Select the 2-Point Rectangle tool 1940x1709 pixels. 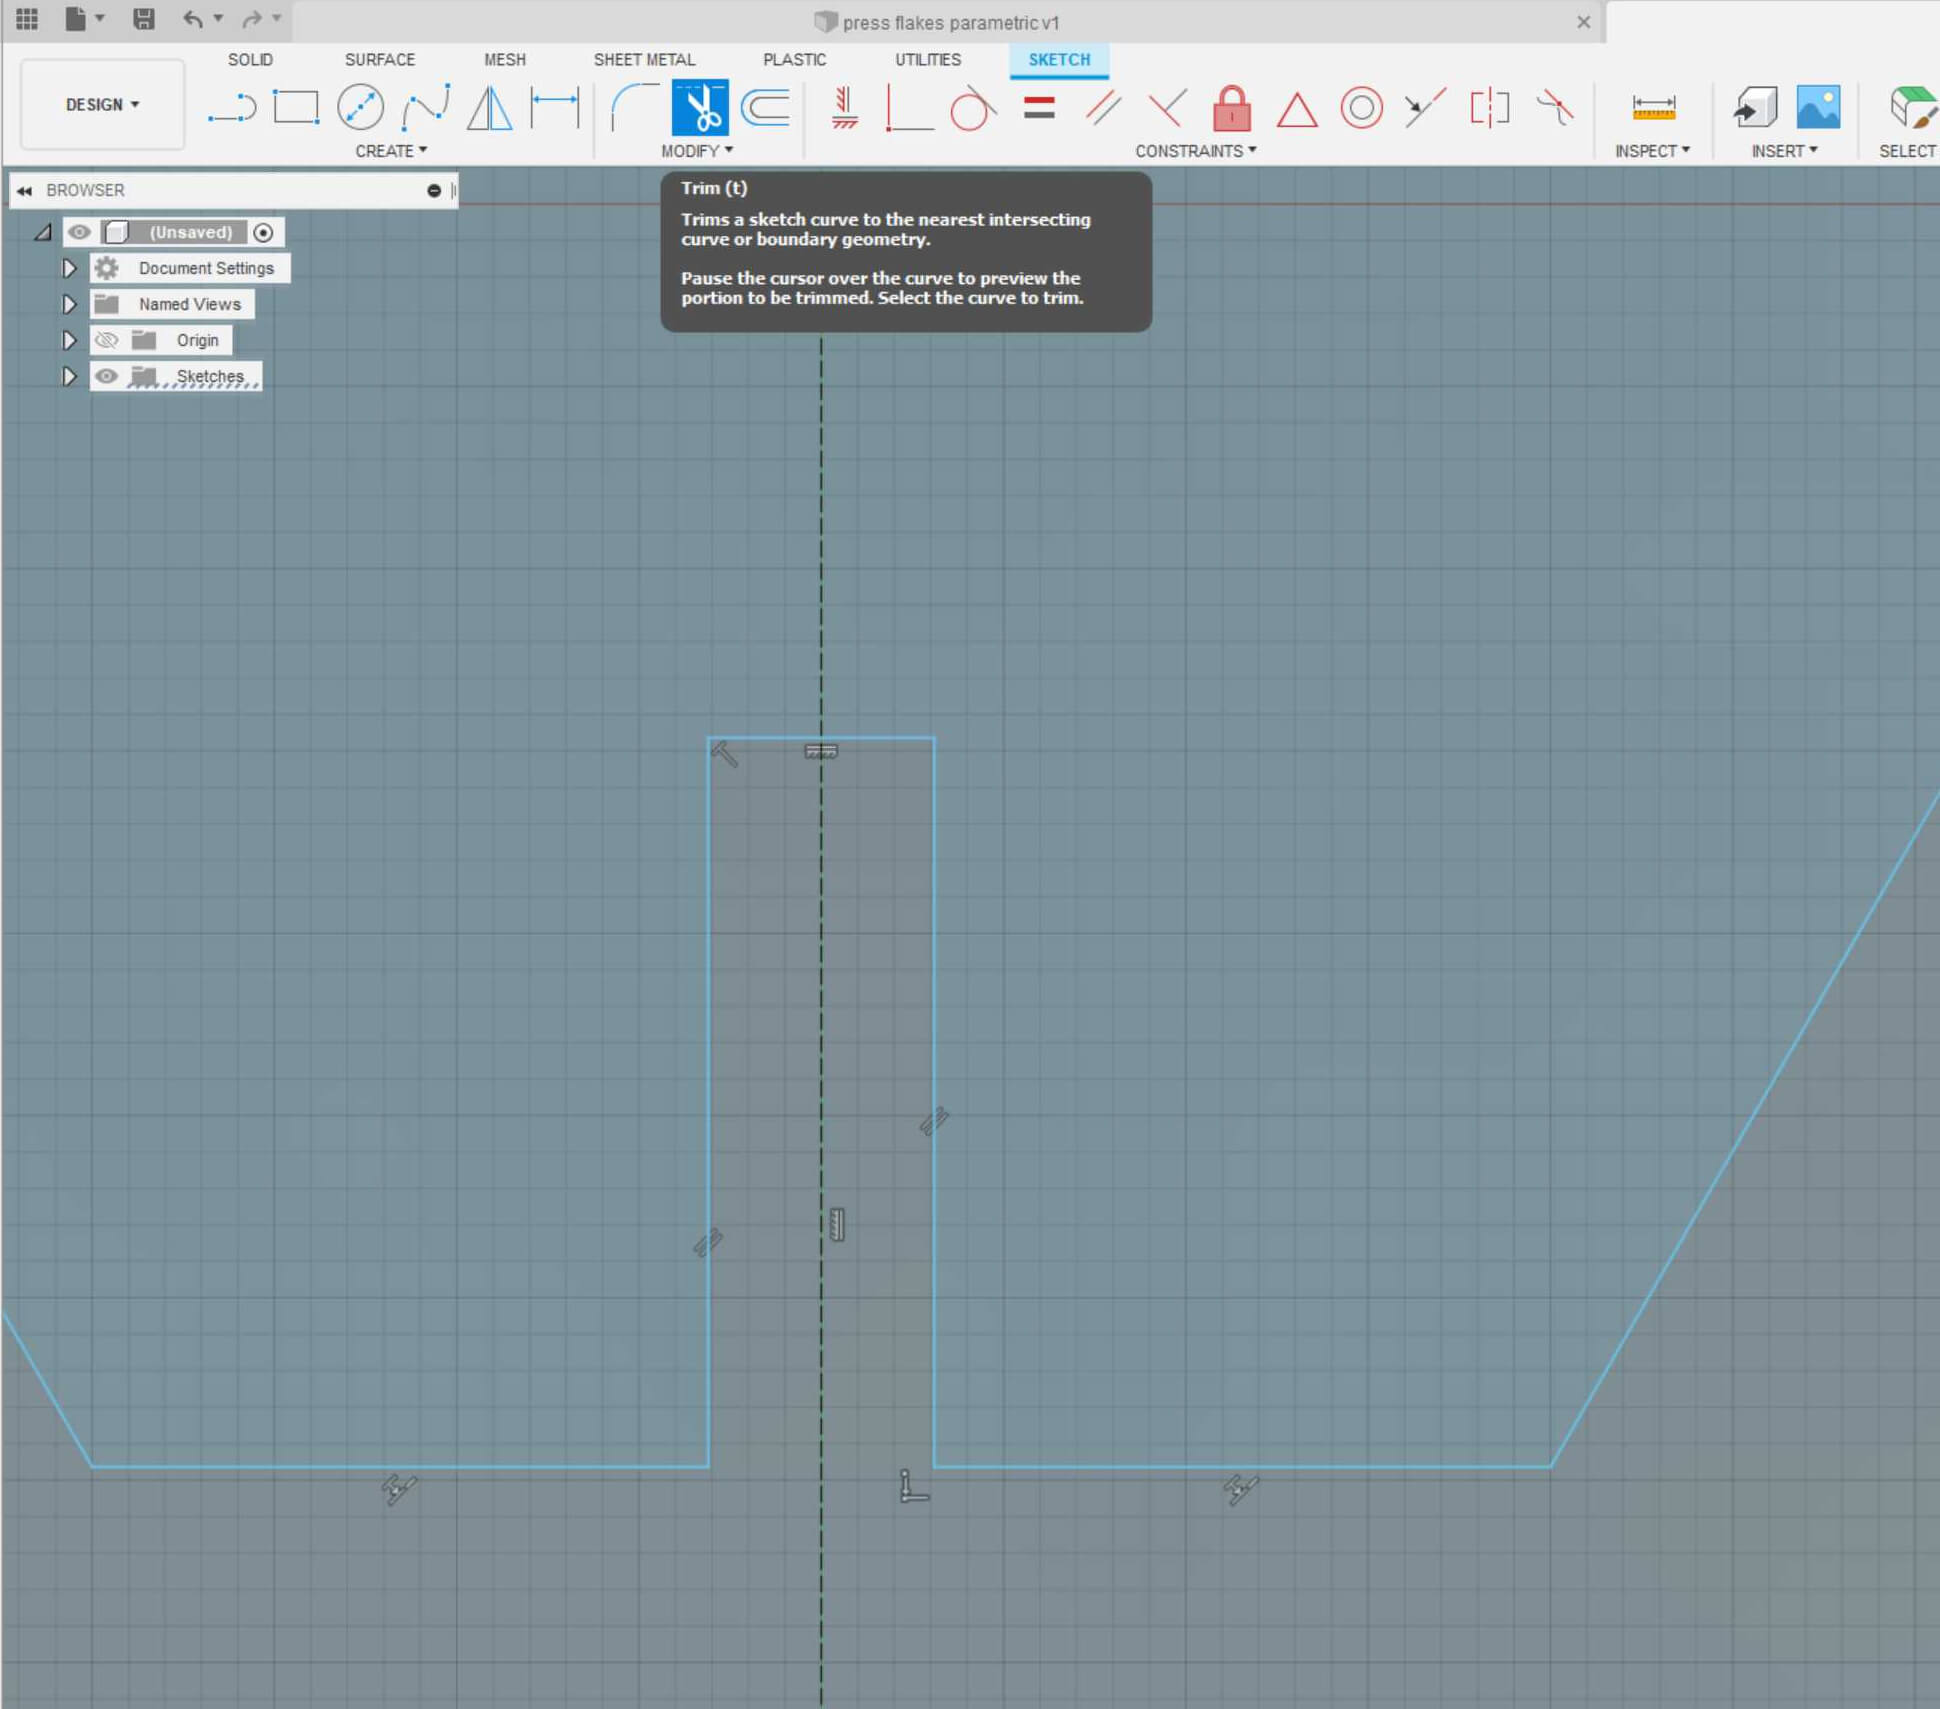pyautogui.click(x=296, y=107)
